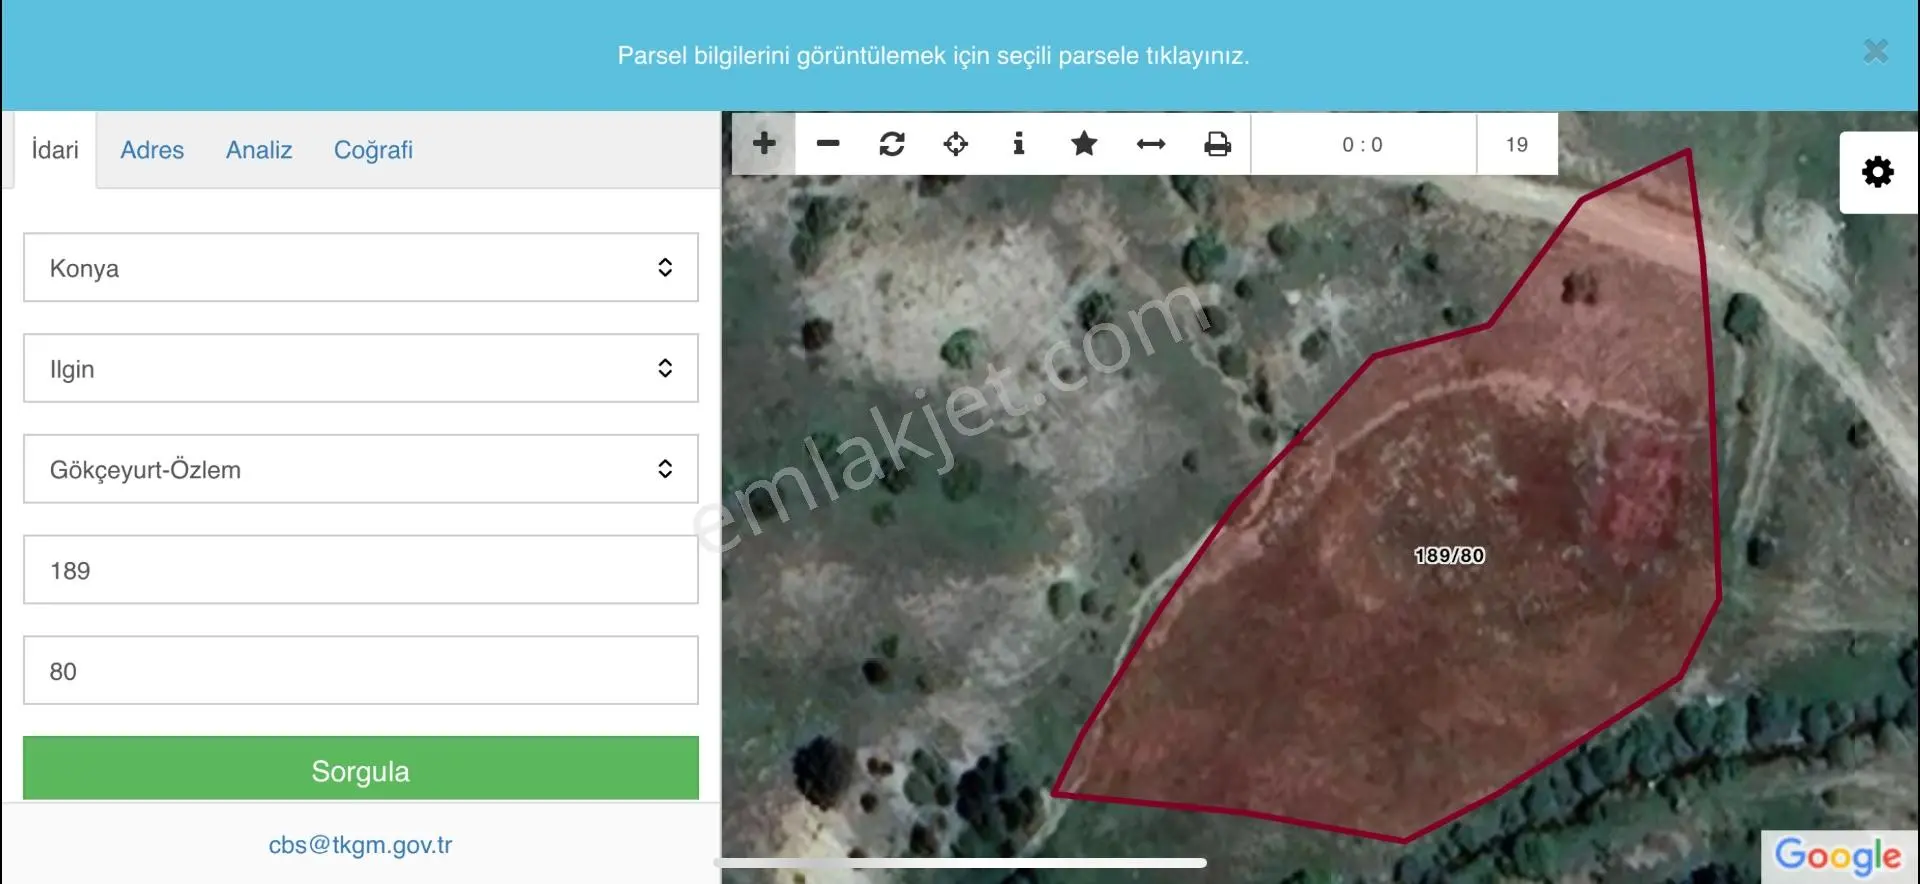Focus the parsel field containing 80
This screenshot has width=1920, height=884.
click(x=361, y=671)
